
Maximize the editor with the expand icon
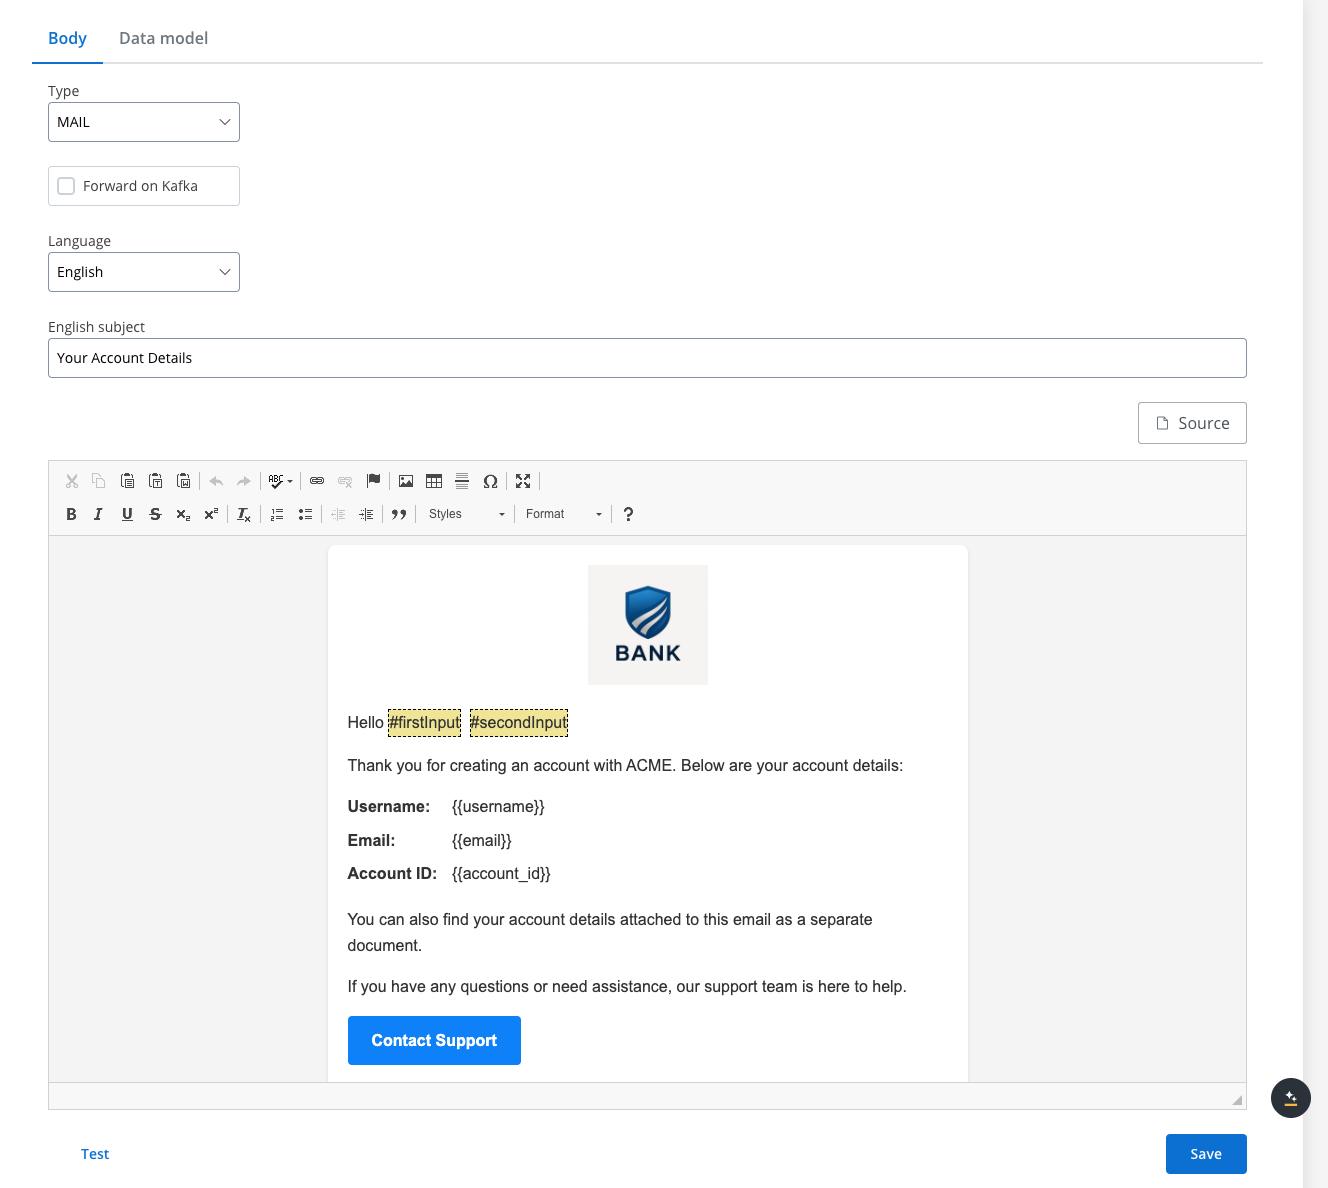(x=523, y=481)
